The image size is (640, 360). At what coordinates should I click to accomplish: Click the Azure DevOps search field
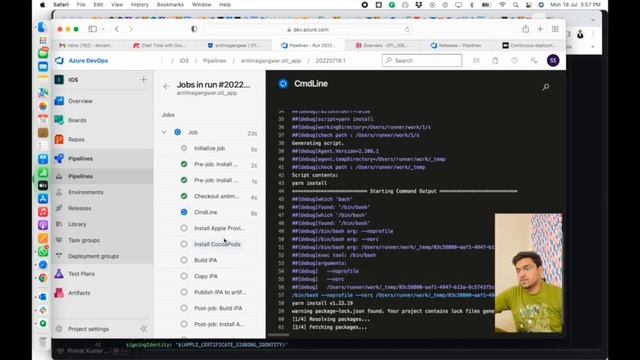(422, 60)
